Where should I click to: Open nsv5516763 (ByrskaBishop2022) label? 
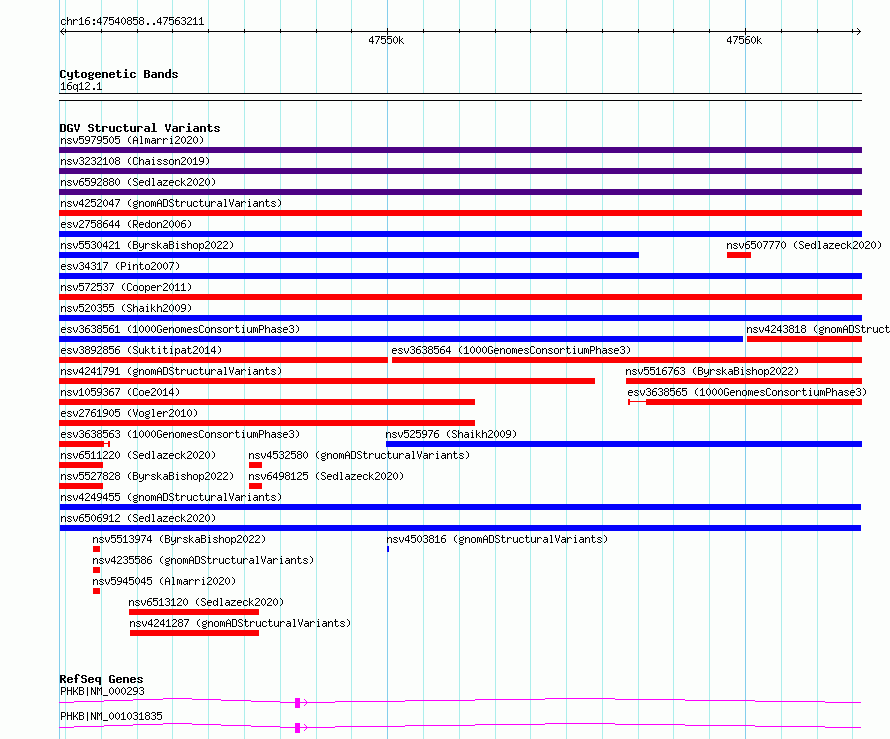coord(712,371)
